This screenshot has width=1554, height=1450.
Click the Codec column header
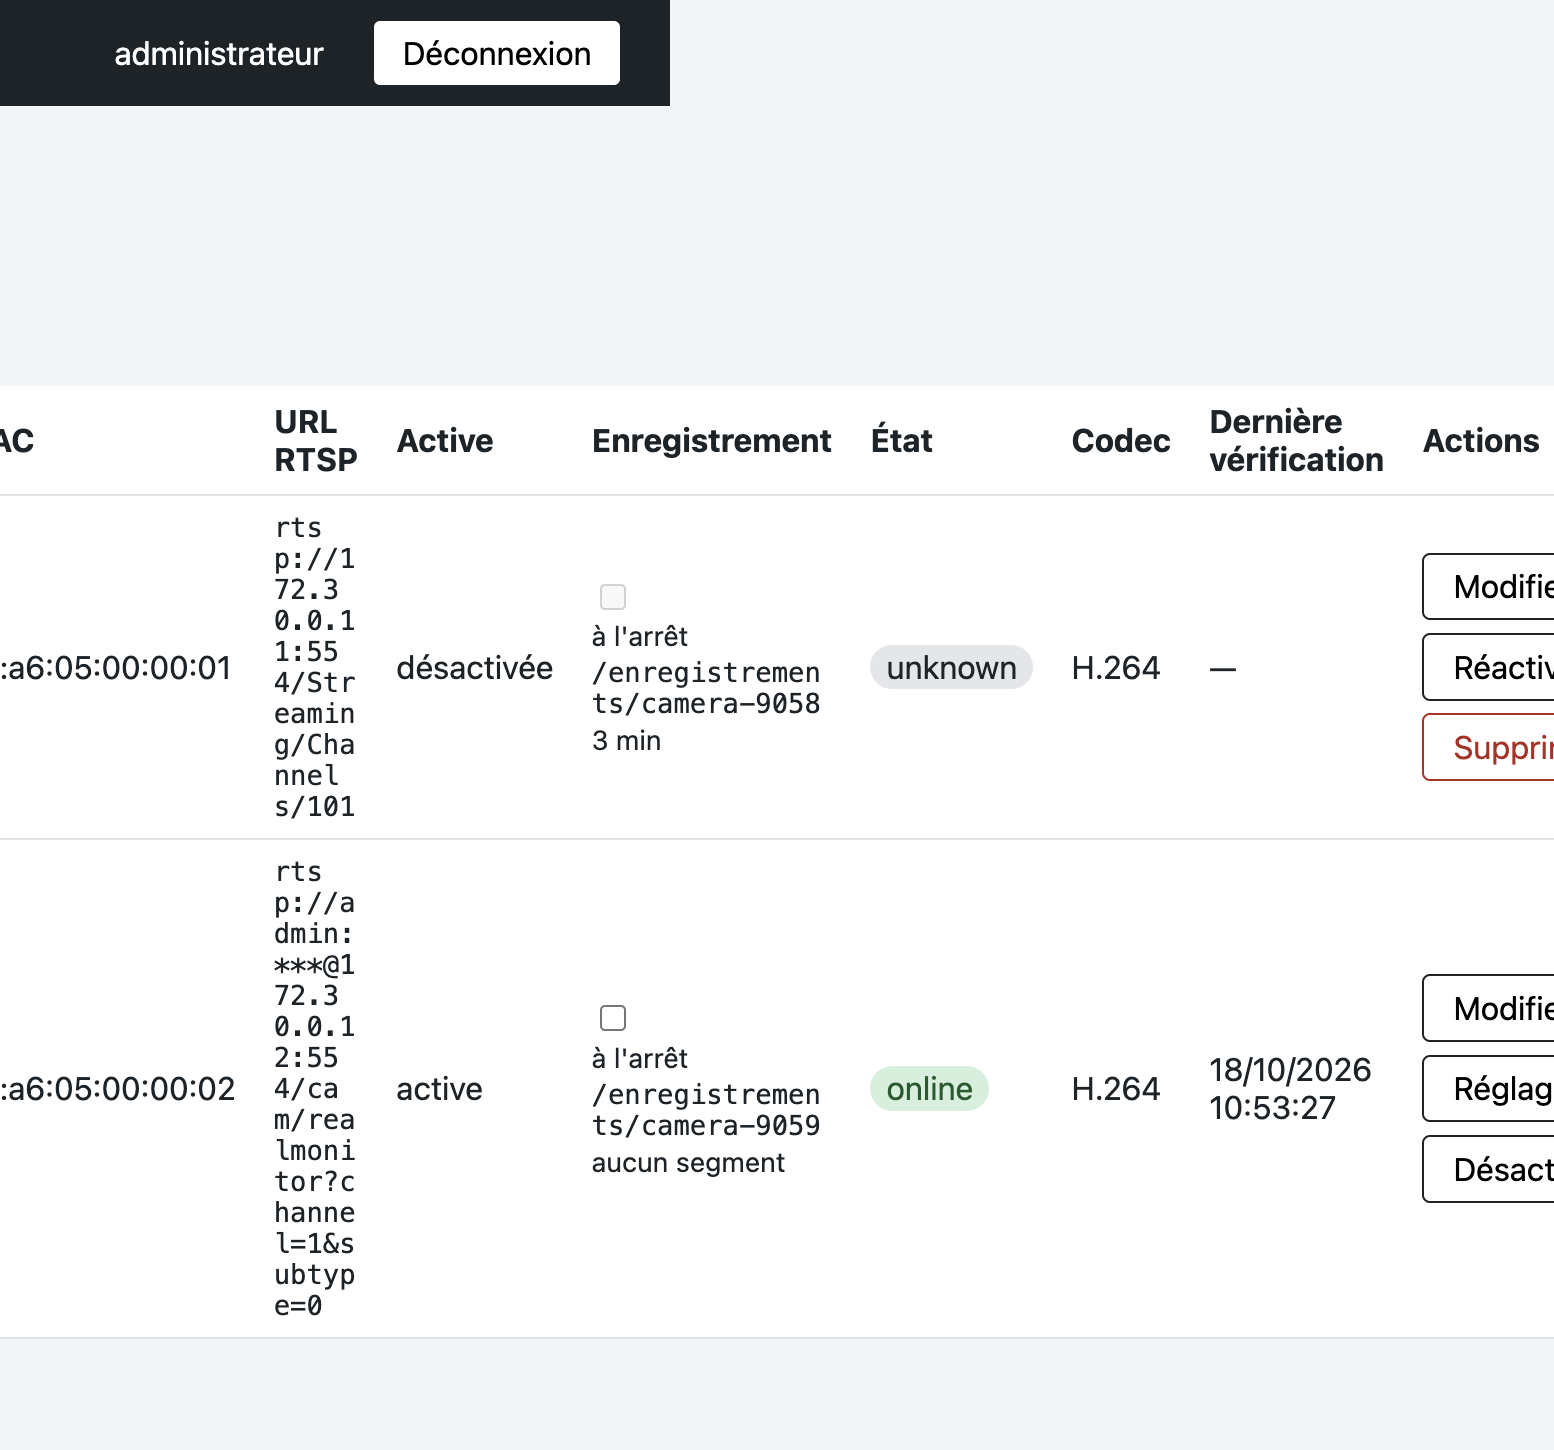pos(1121,441)
